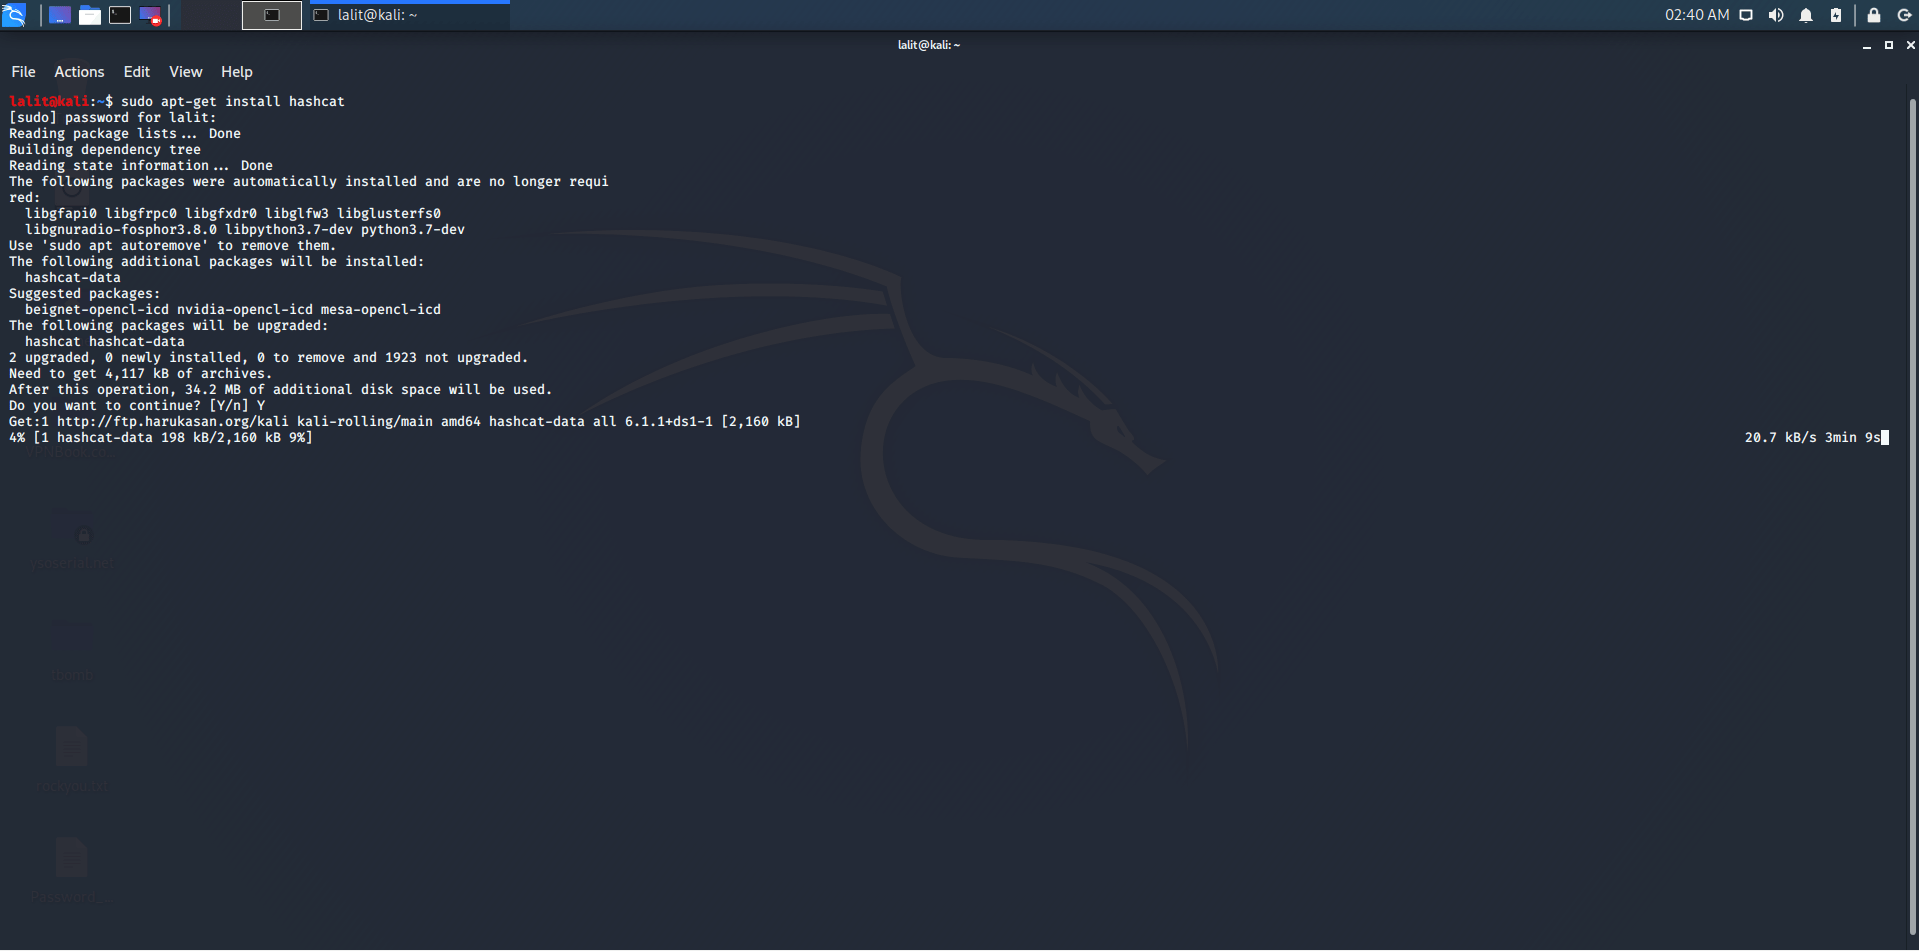Click the 'Need to get 4,117 kB of archives.' line
This screenshot has height=951, width=1919.
[141, 374]
